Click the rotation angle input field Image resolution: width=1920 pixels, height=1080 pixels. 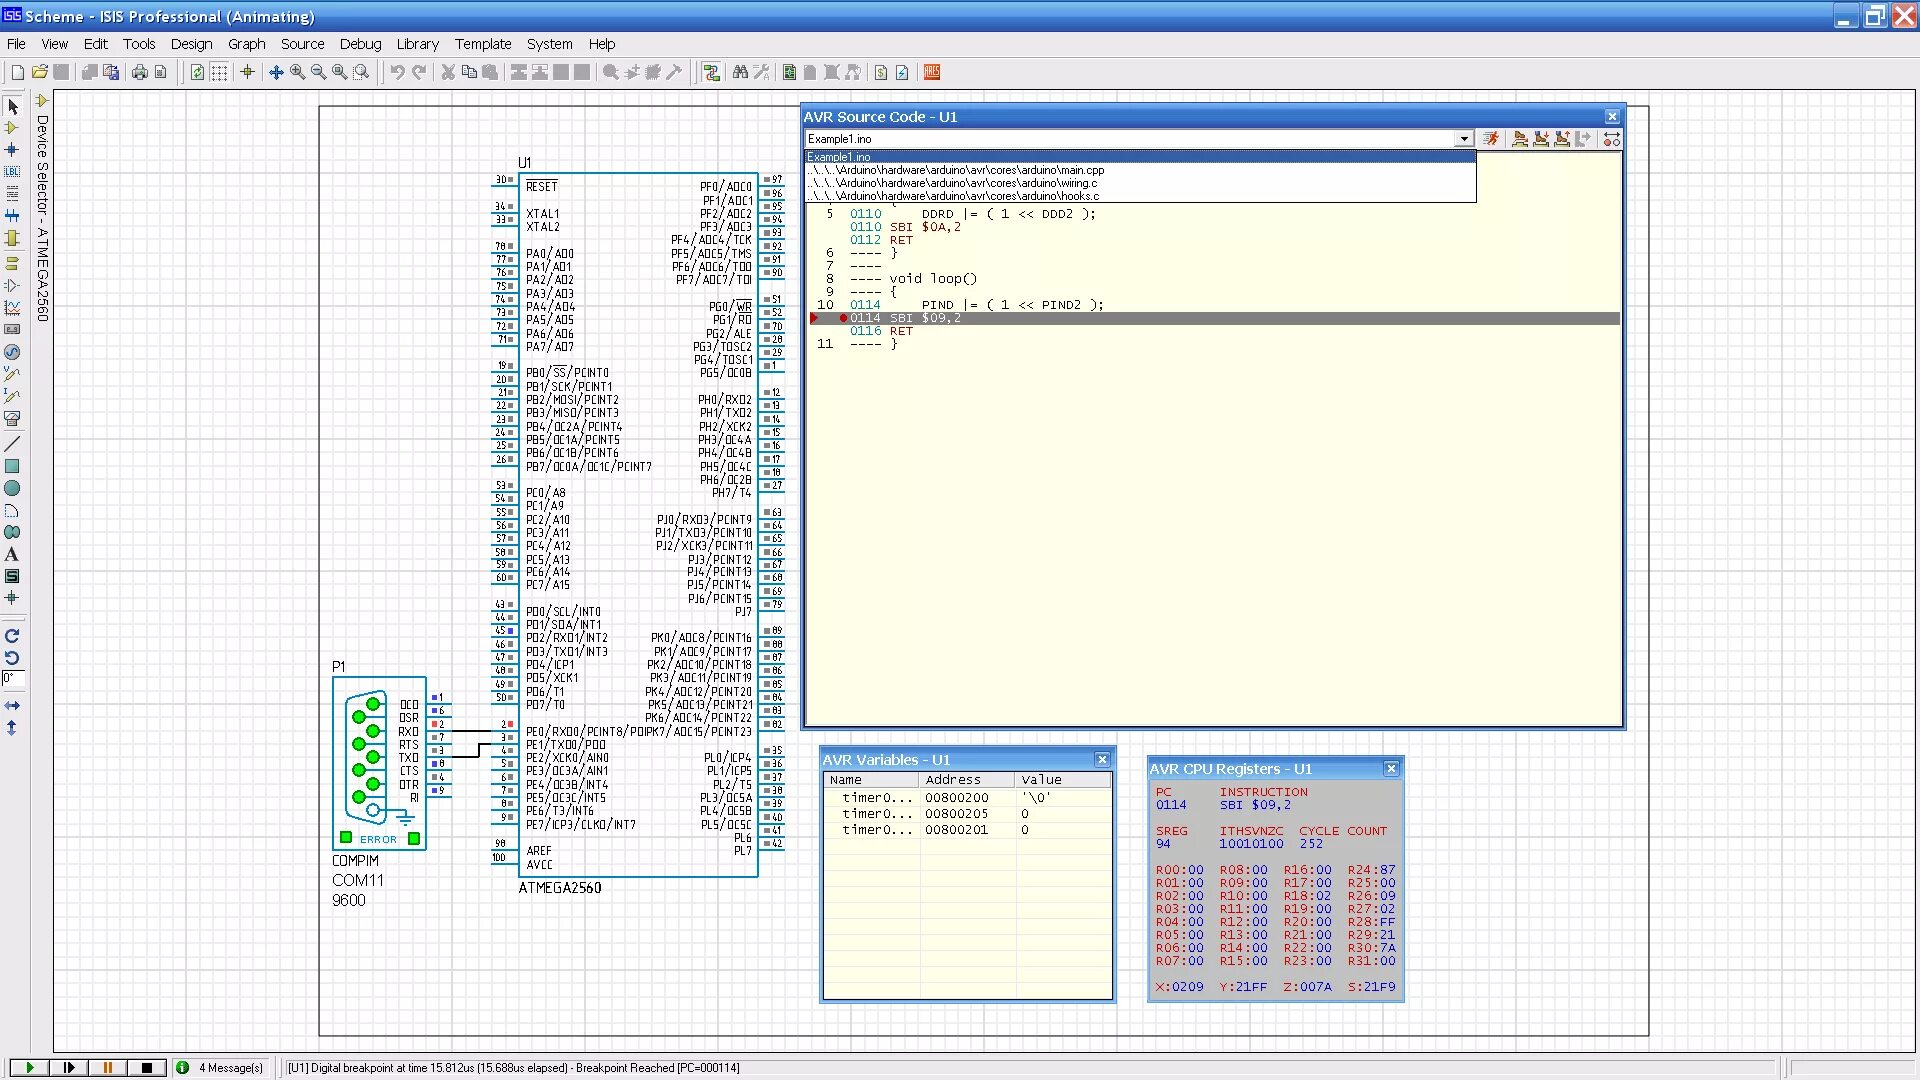point(12,679)
